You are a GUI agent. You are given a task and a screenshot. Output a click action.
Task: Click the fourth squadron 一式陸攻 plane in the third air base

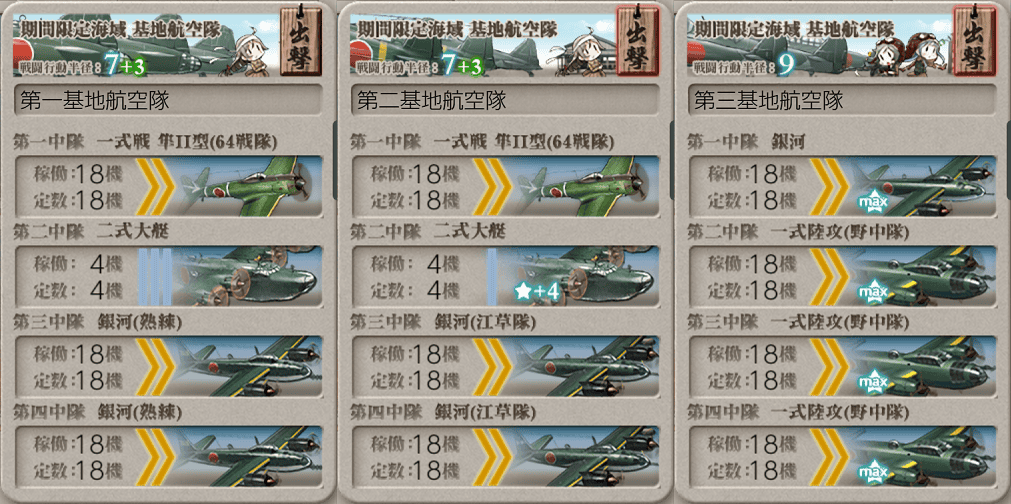click(922, 456)
